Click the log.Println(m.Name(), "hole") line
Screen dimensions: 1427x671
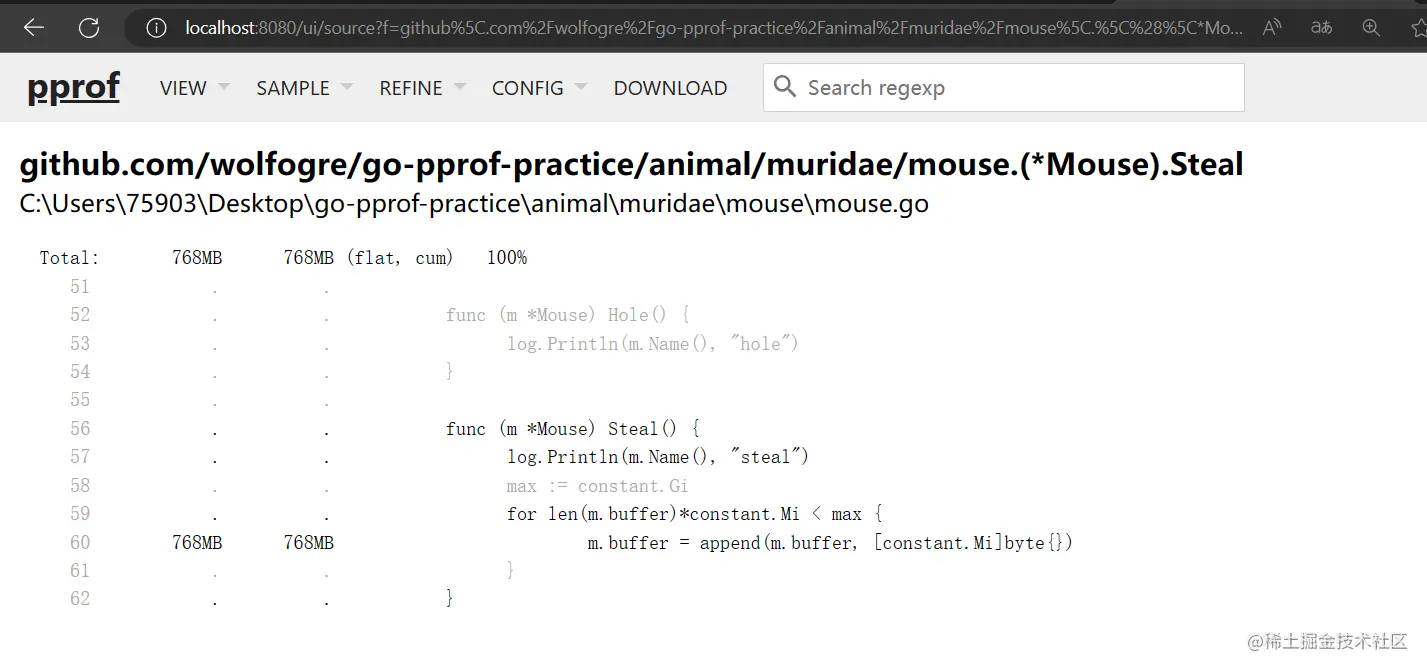tap(653, 344)
